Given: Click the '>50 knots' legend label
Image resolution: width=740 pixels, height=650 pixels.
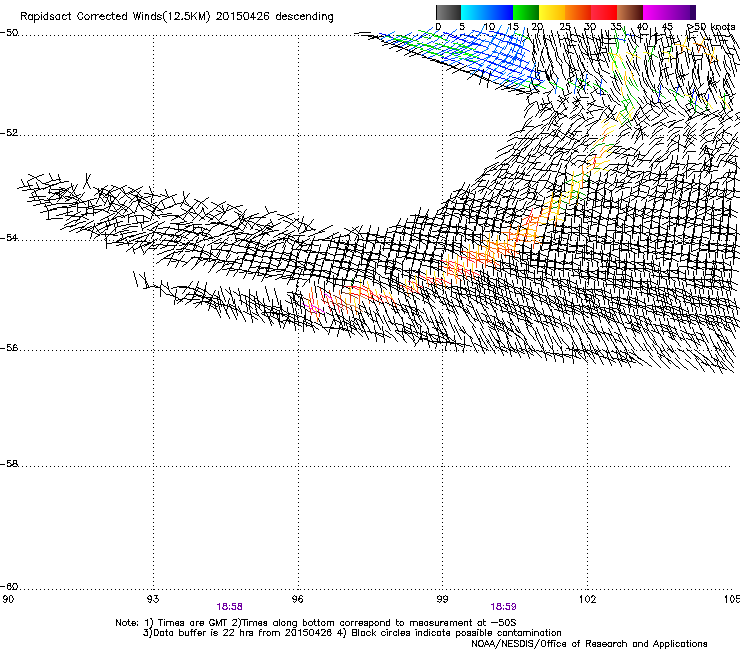Looking at the screenshot, I should click(711, 27).
